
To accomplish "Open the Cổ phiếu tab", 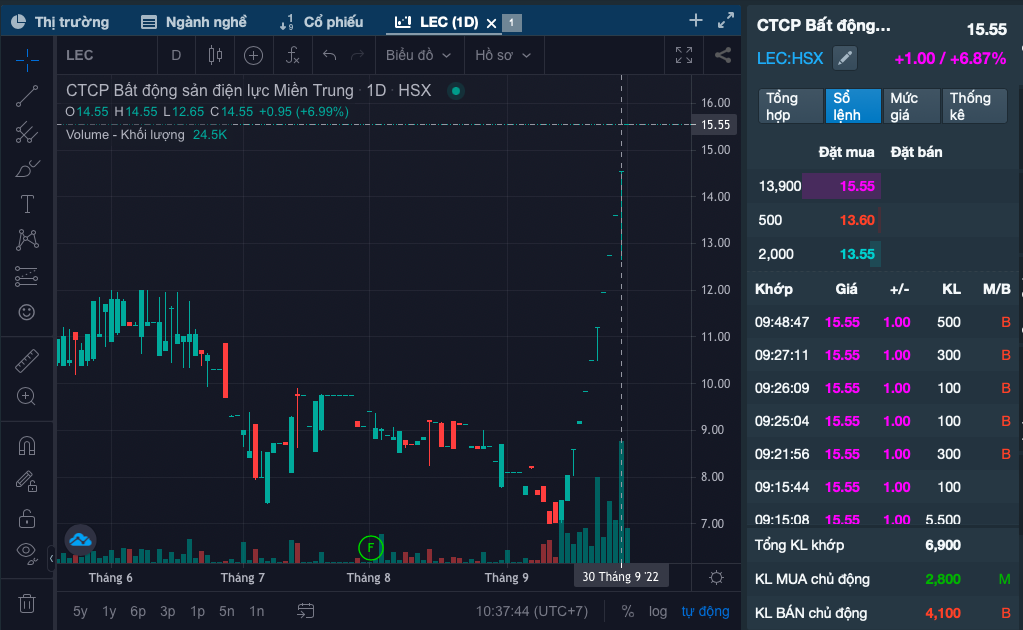I will point(322,21).
